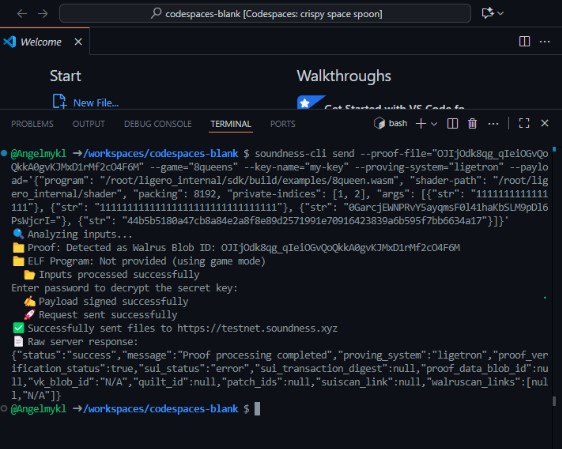Viewport: 562px width, 449px height.
Task: Click the Walkthroughs heading
Action: tap(344, 76)
